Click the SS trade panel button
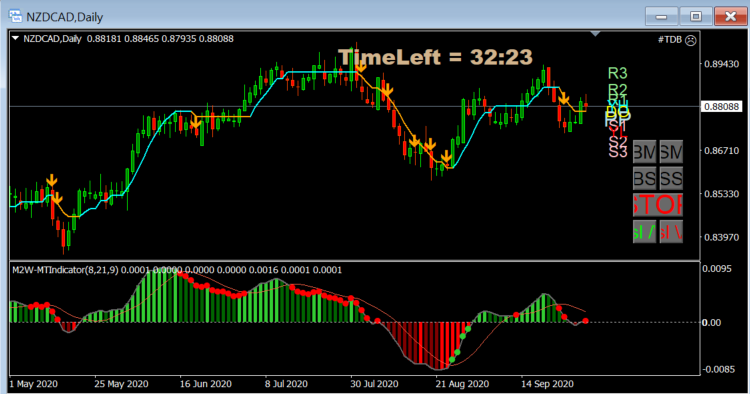 (x=671, y=178)
